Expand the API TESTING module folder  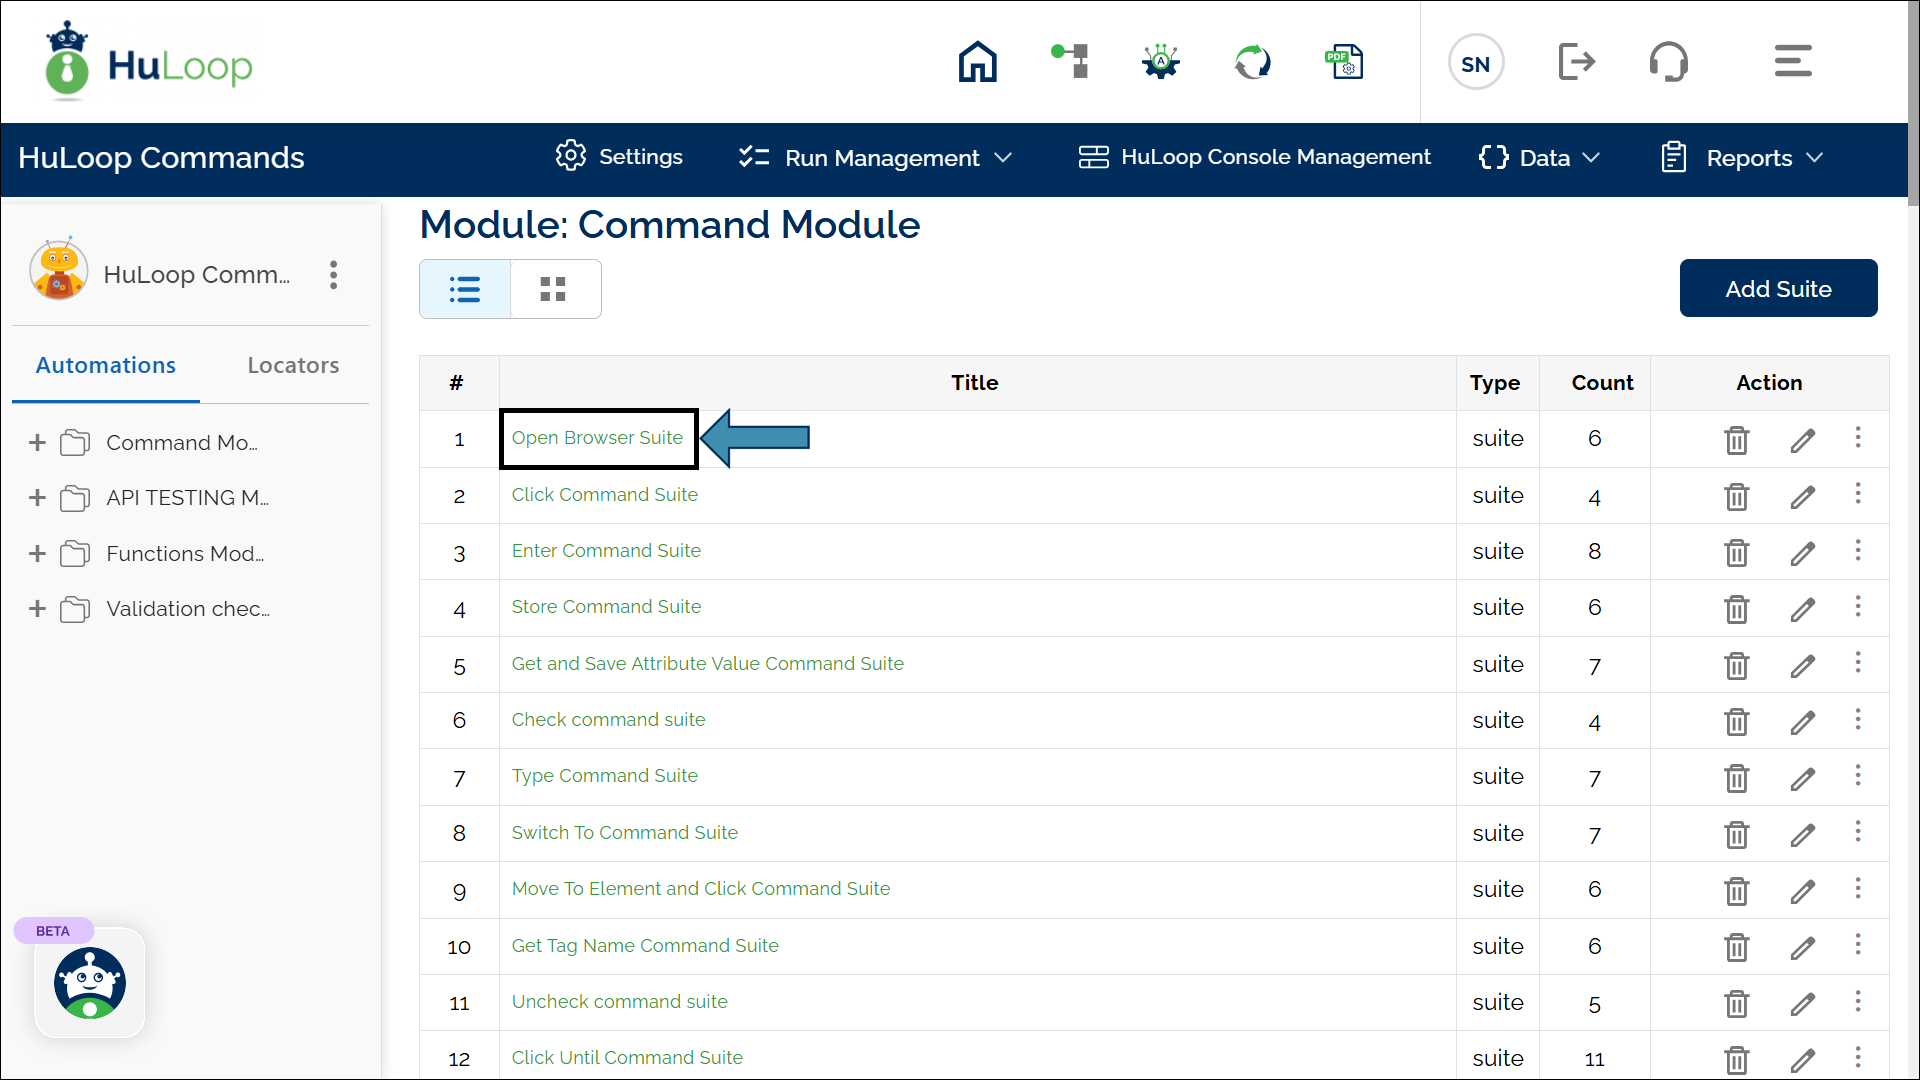coord(37,498)
